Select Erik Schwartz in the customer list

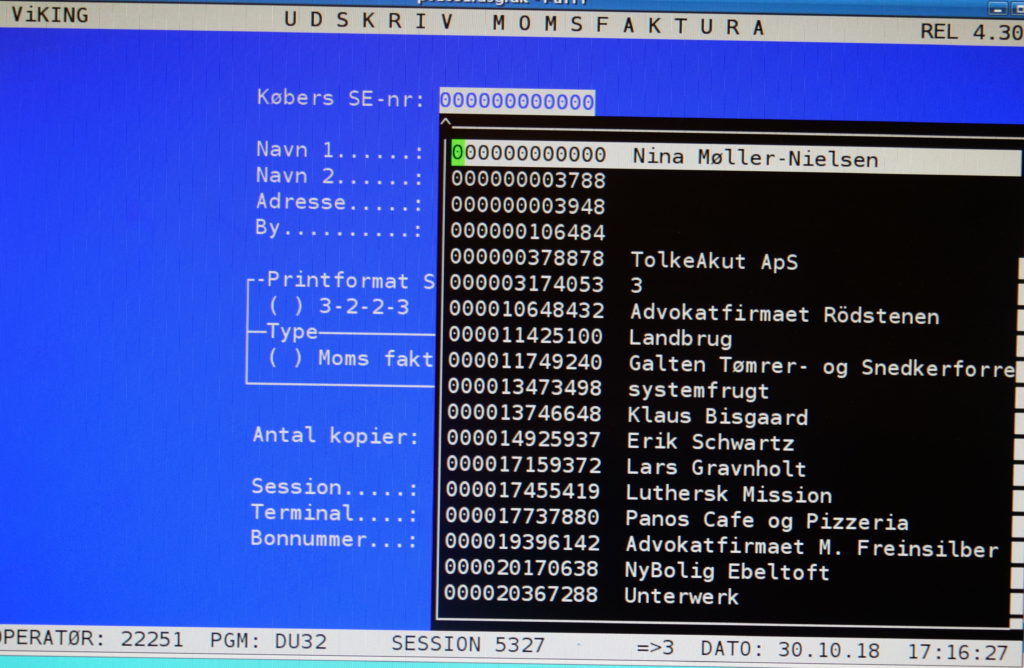710,442
